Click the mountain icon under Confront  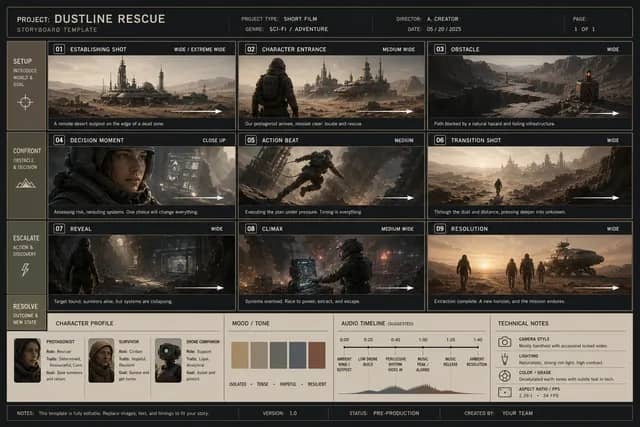[x=25, y=183]
